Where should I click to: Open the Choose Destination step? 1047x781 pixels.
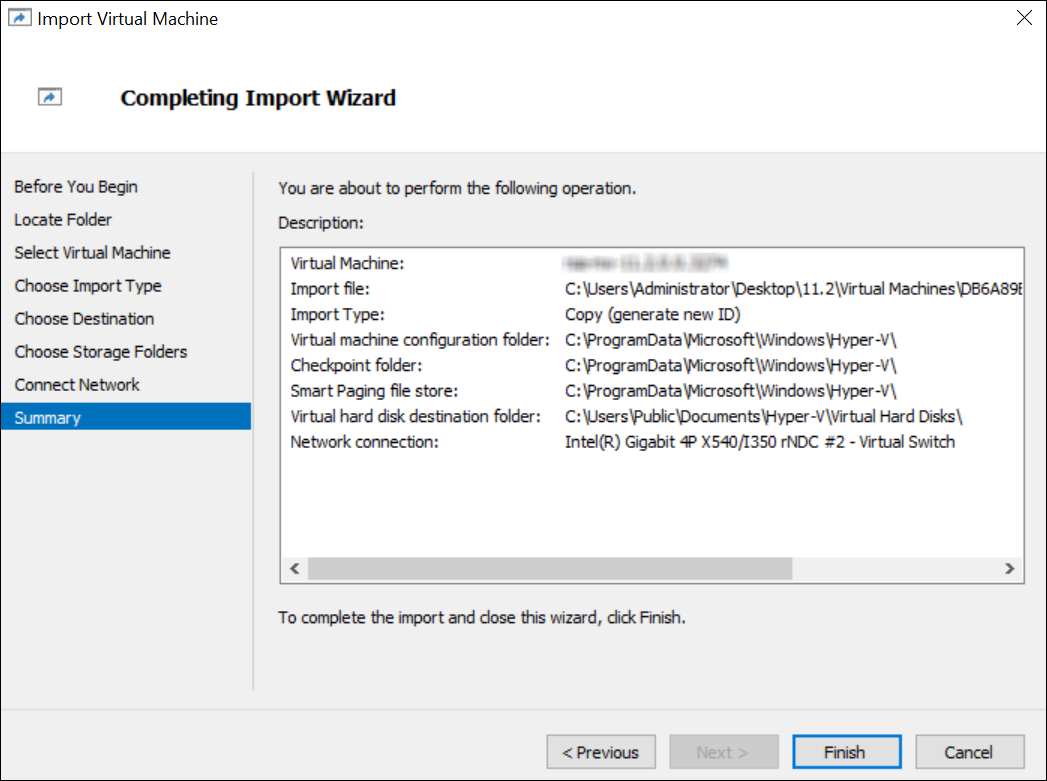84,319
